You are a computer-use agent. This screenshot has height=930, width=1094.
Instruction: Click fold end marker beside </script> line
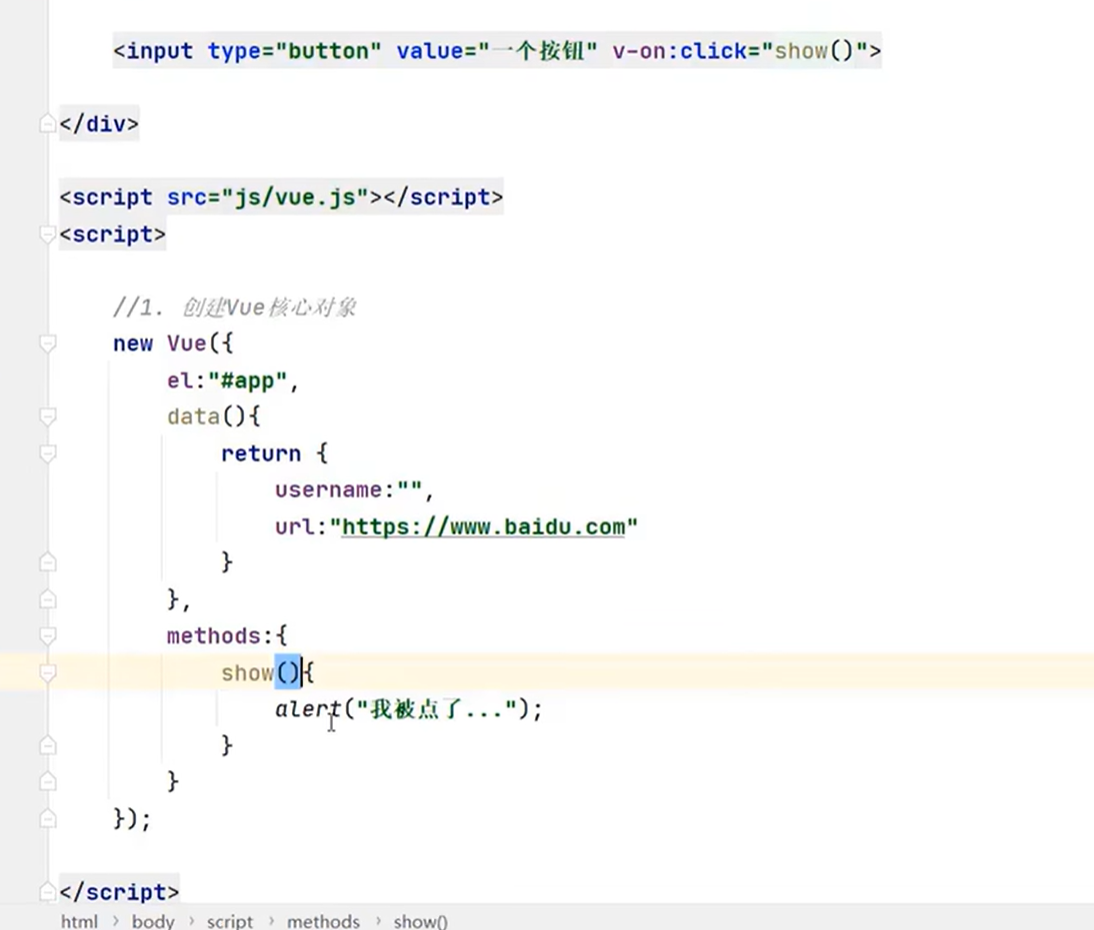[47, 892]
